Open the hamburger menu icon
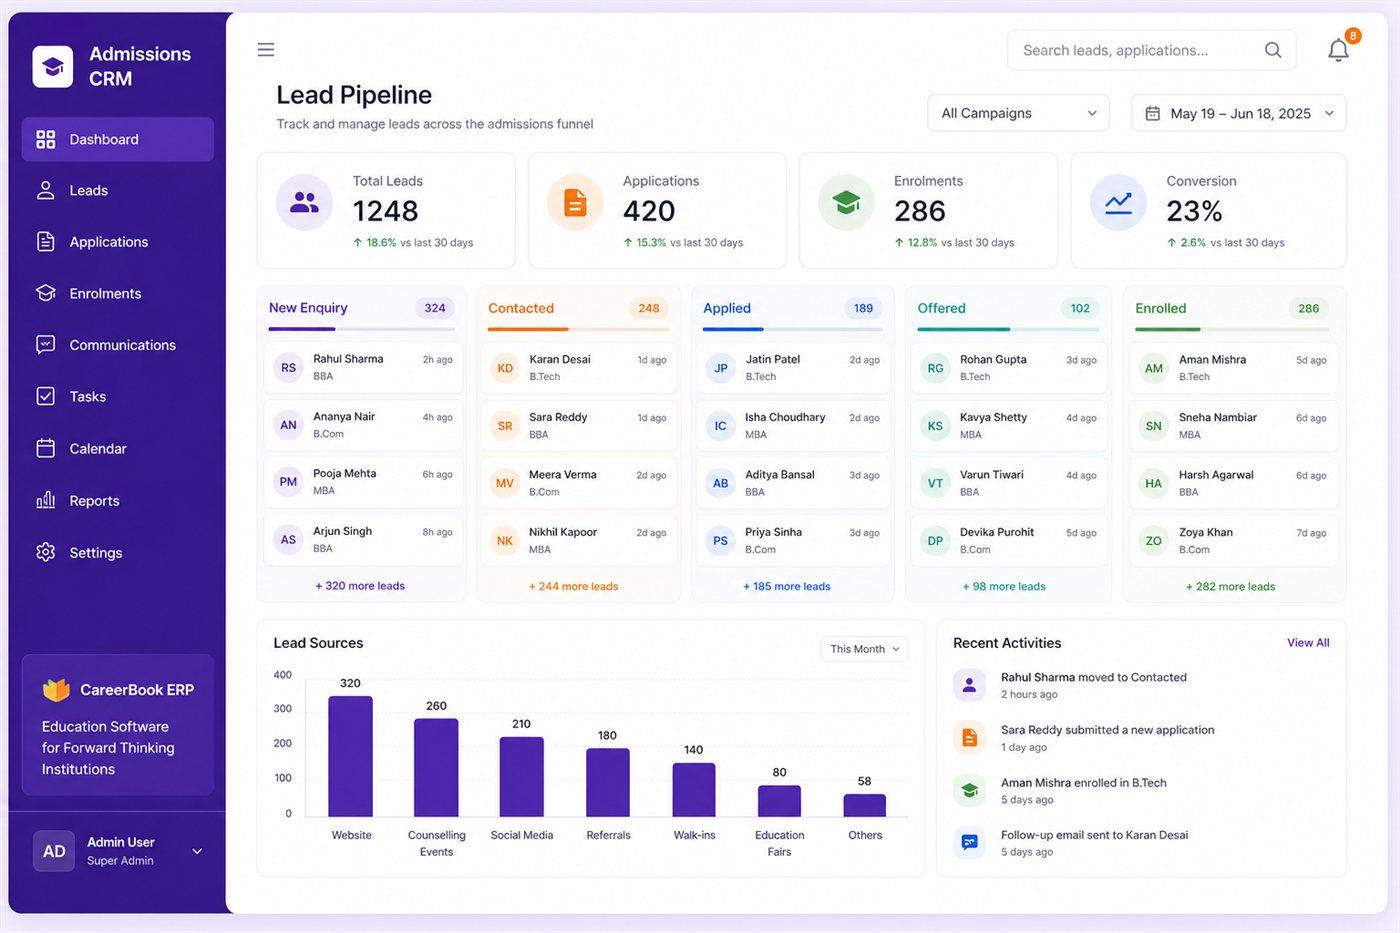Viewport: 1400px width, 933px height. click(x=266, y=50)
